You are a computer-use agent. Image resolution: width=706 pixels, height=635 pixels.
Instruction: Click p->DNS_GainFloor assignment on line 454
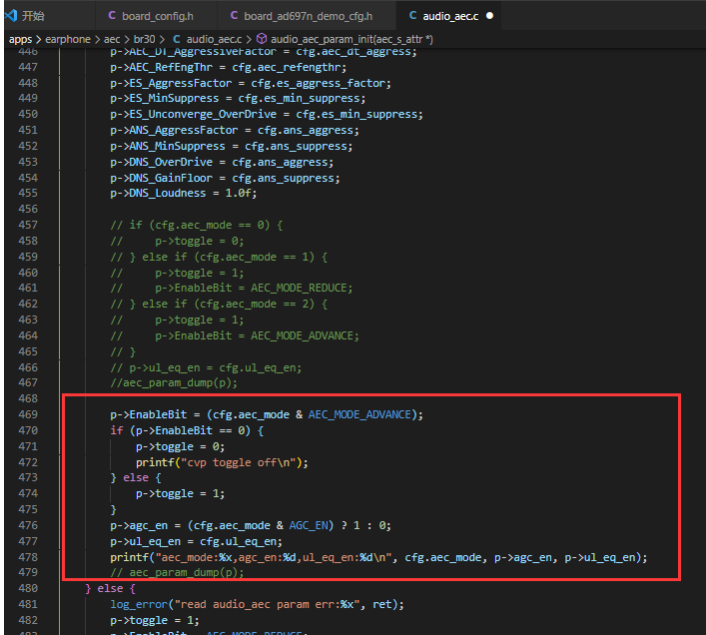(225, 178)
